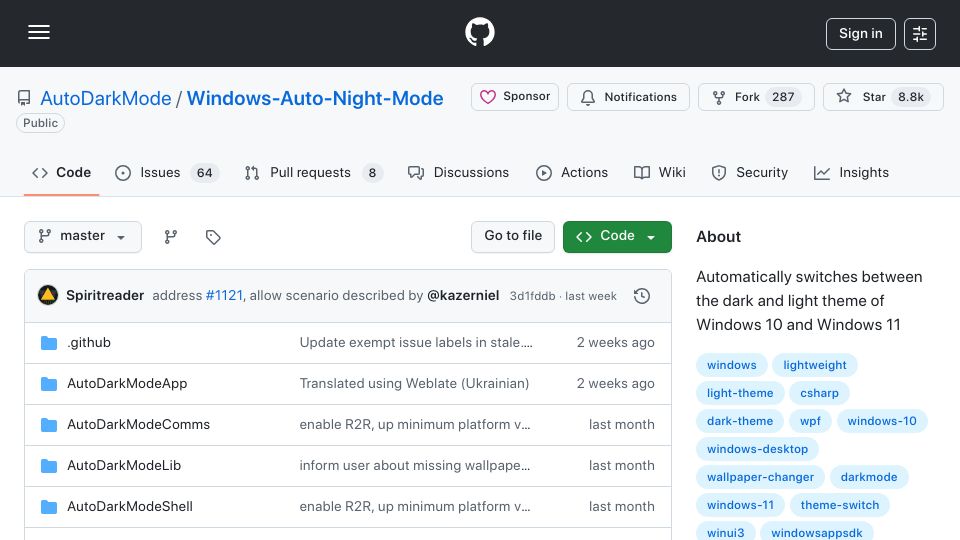Screen dimensions: 960x540
Task: Click the star count 8.8k
Action: pos(910,97)
